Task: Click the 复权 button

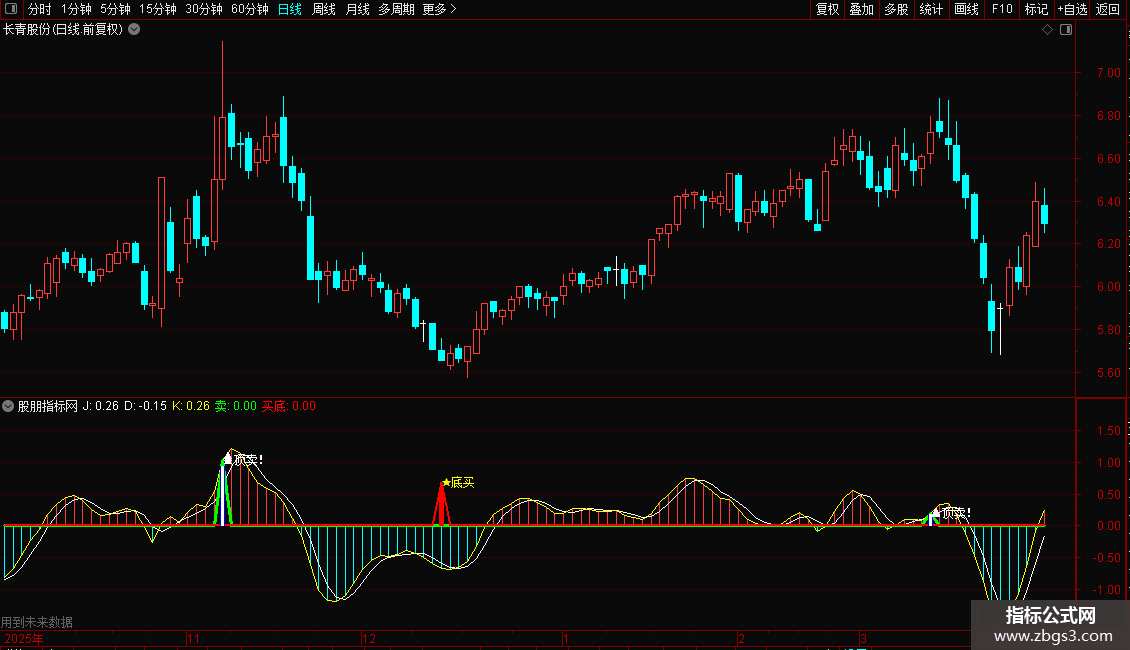Action: tap(827, 9)
